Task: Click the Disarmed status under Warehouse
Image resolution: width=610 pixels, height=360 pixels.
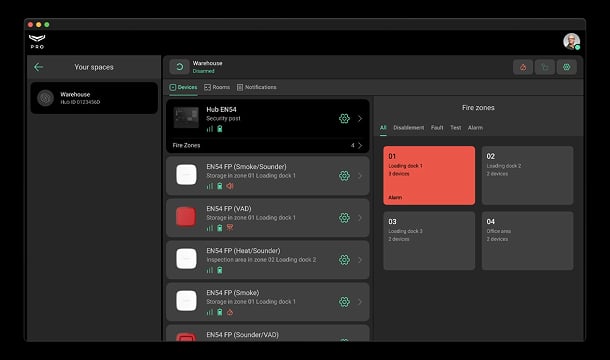Action: 203,71
